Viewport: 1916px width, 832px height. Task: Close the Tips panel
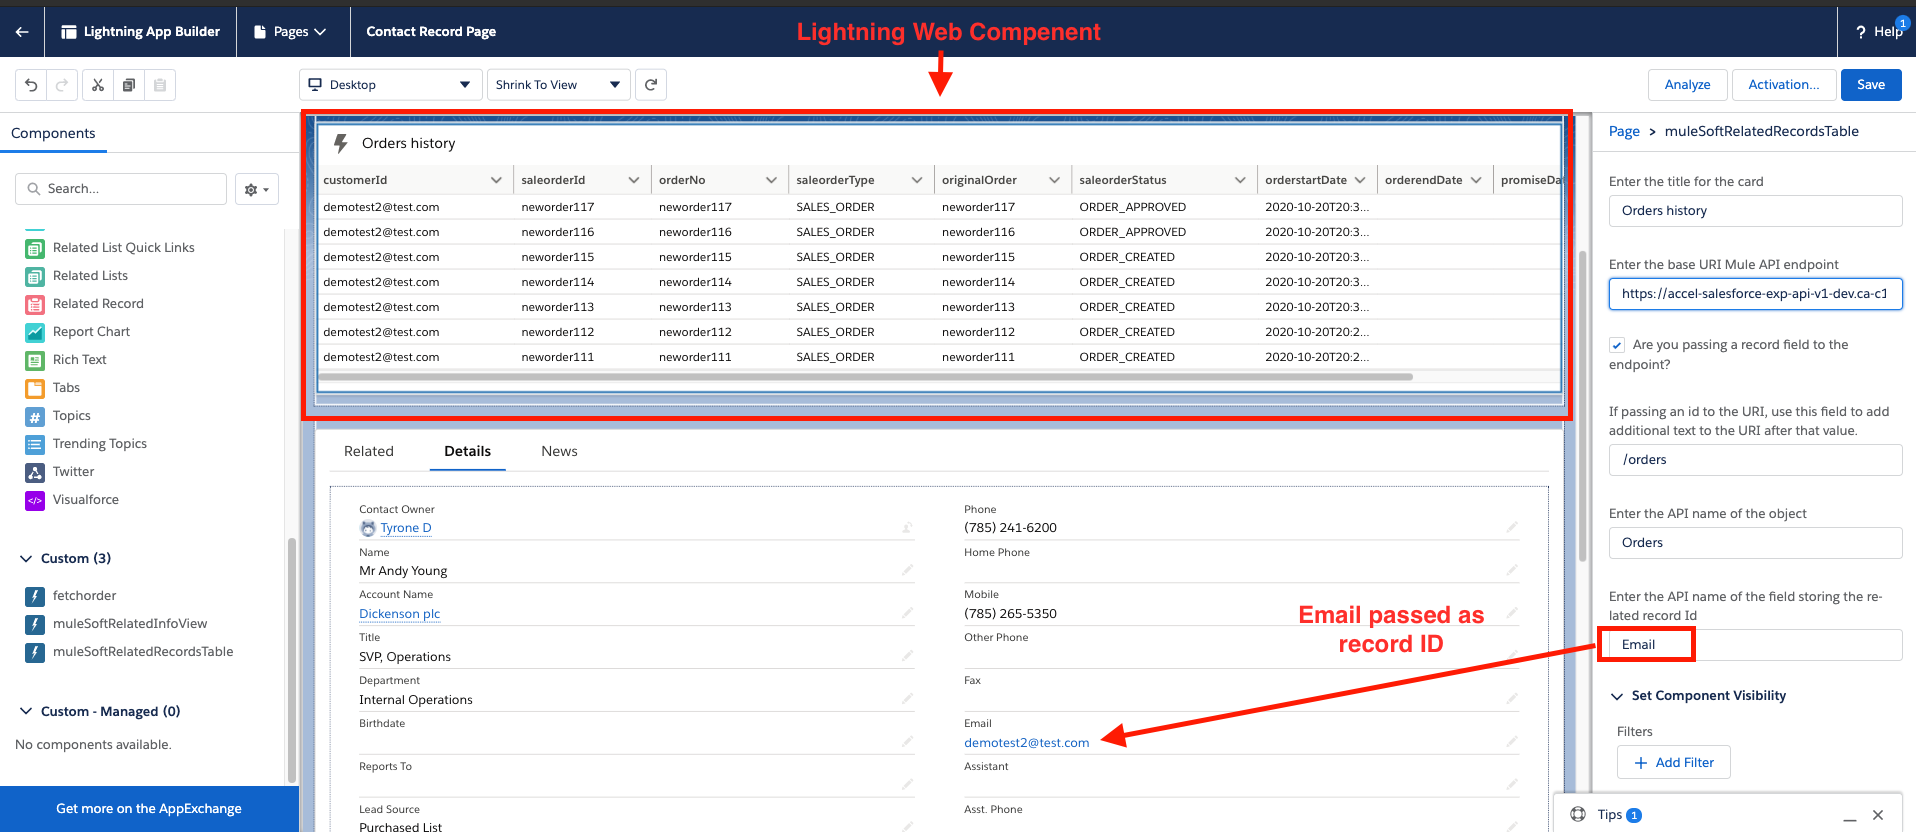(x=1878, y=815)
